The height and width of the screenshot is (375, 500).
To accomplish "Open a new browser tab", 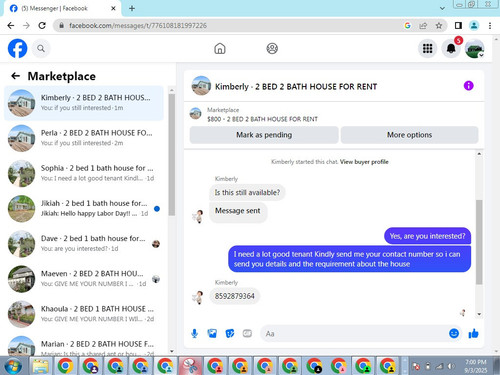I will point(132,8).
